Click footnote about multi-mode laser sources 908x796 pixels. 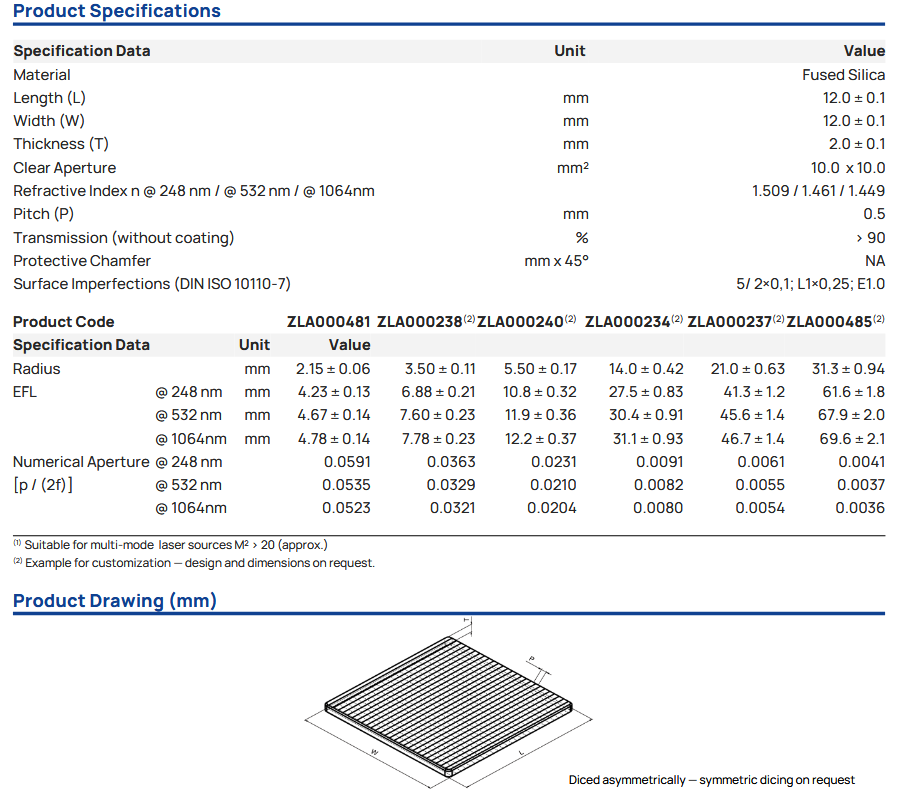pos(170,545)
